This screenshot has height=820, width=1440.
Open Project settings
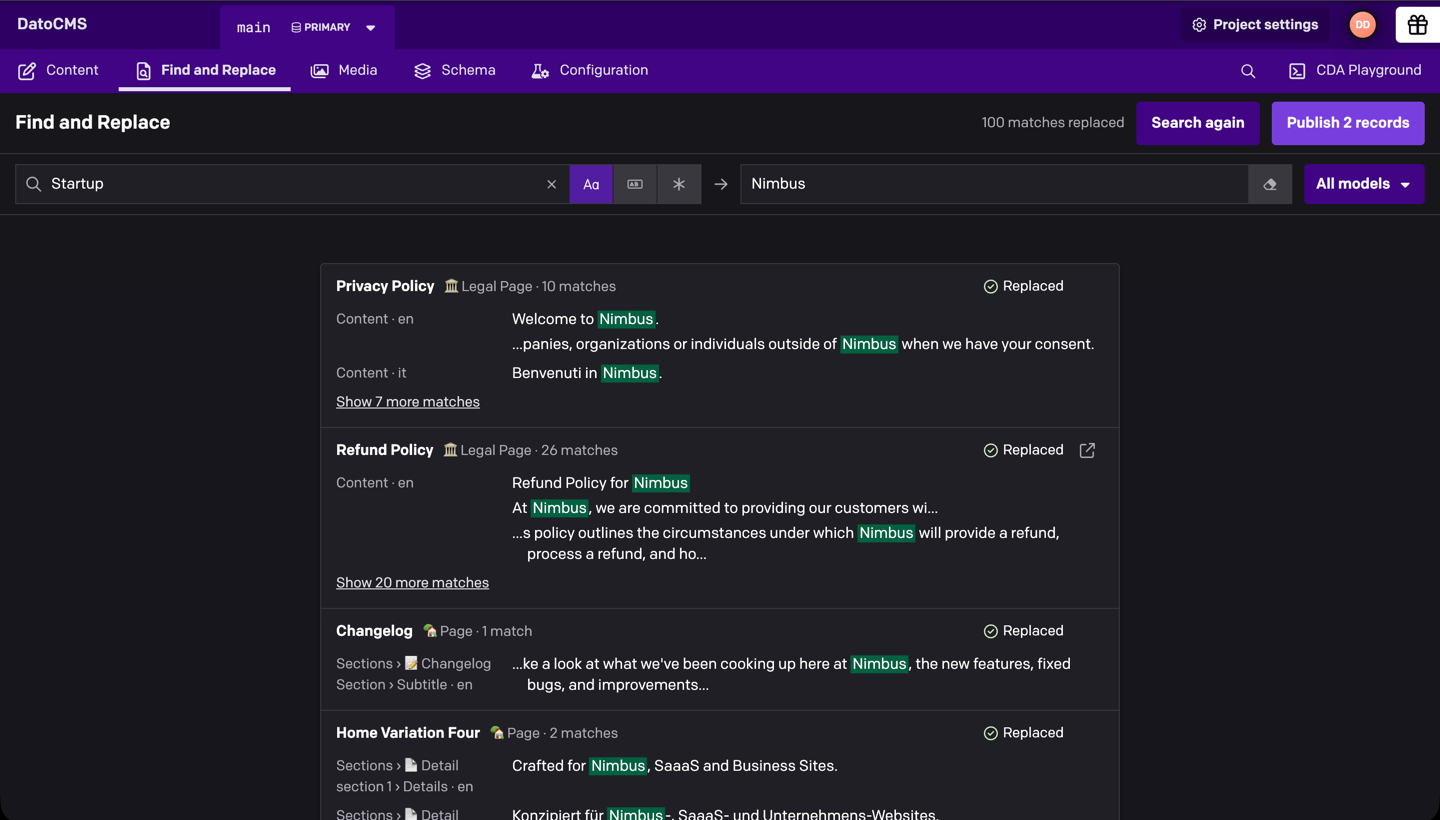click(1255, 25)
